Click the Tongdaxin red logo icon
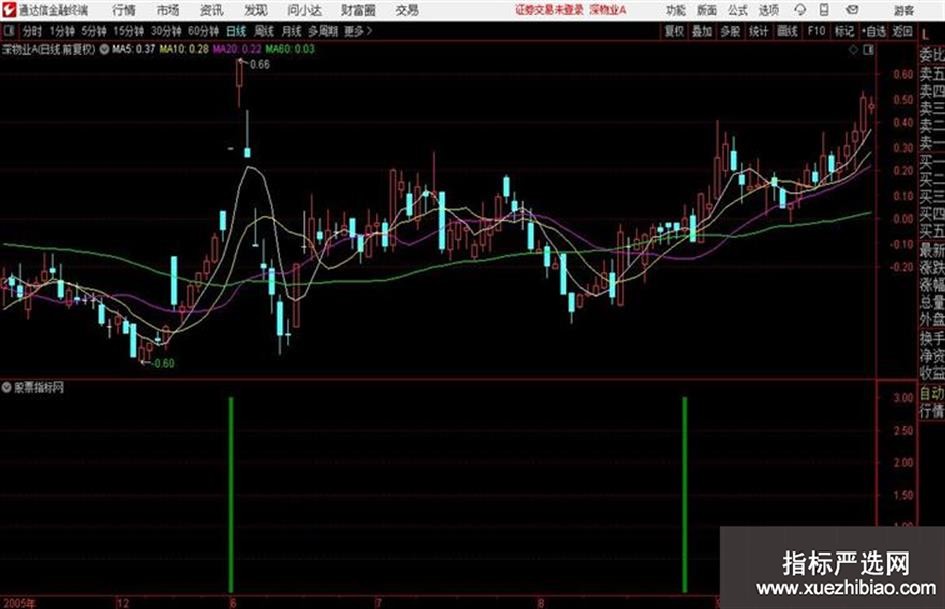The height and width of the screenshot is (609, 945). coord(8,10)
